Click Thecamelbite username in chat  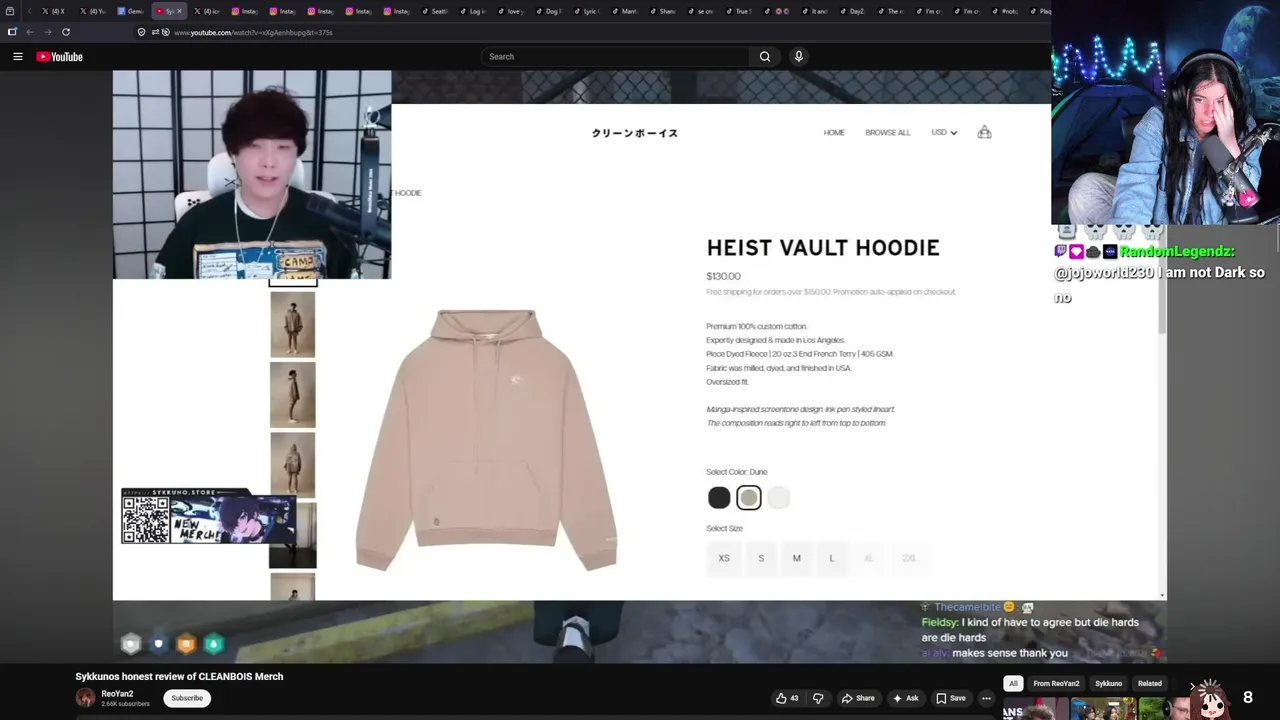[x=967, y=607]
